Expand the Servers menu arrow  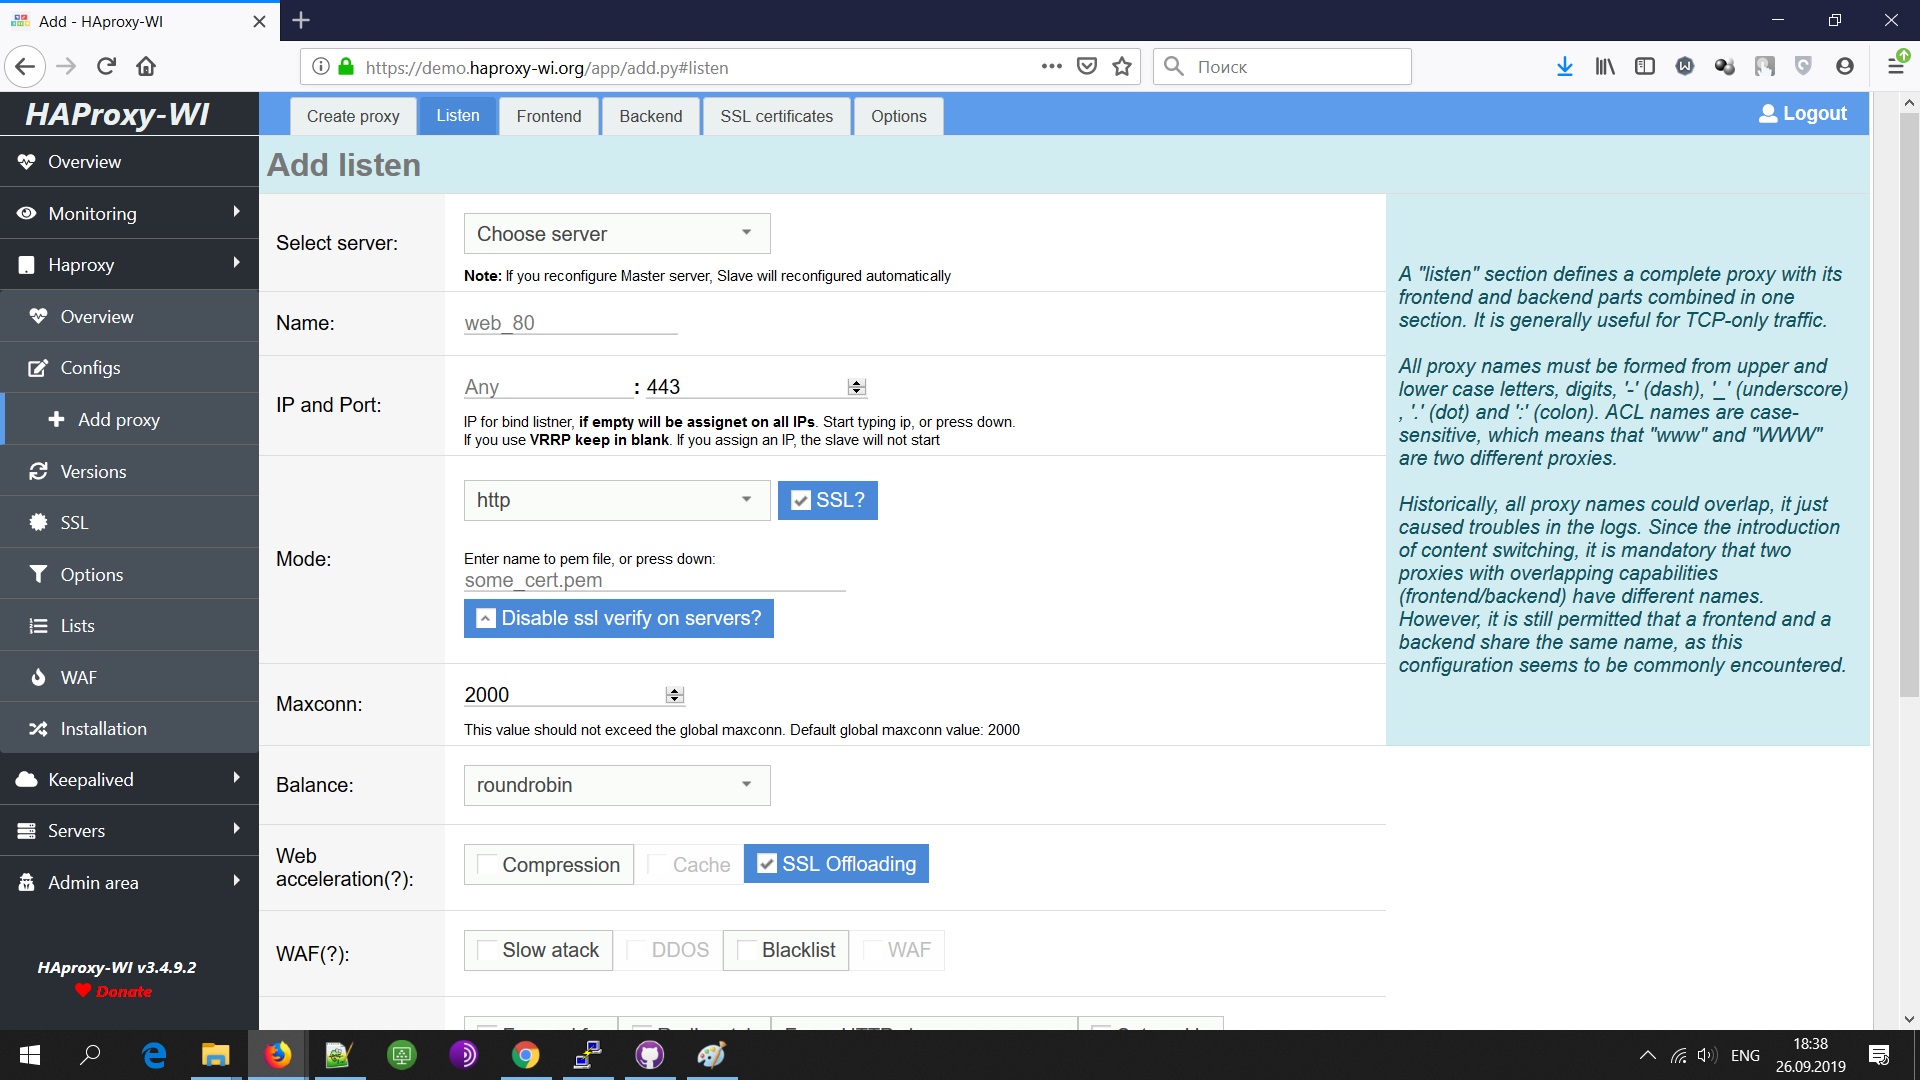click(x=236, y=829)
